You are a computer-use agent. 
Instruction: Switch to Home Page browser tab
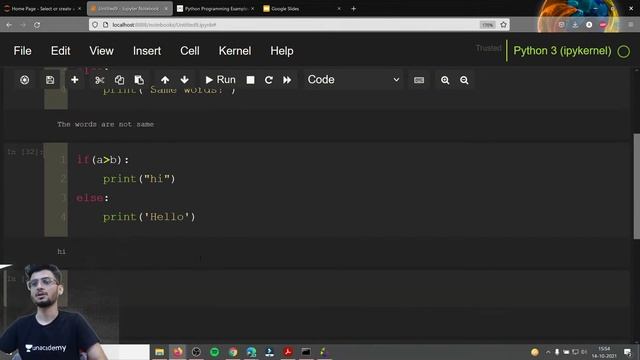[x=43, y=9]
